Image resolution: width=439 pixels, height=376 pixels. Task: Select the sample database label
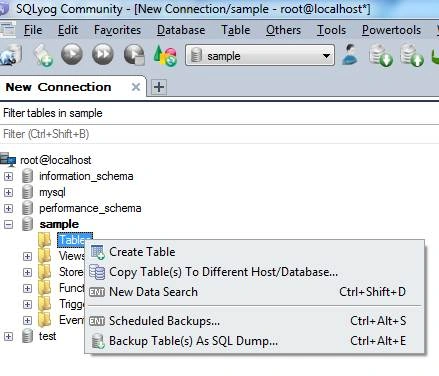[59, 224]
